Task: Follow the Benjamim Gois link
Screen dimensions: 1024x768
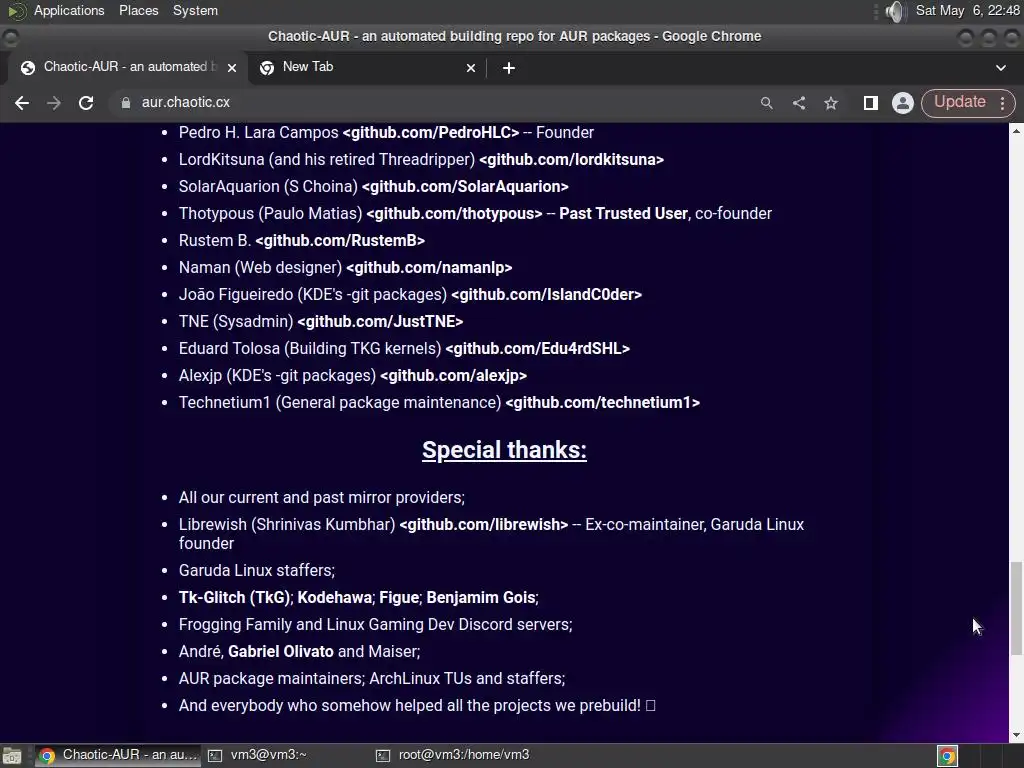Action: coord(481,598)
